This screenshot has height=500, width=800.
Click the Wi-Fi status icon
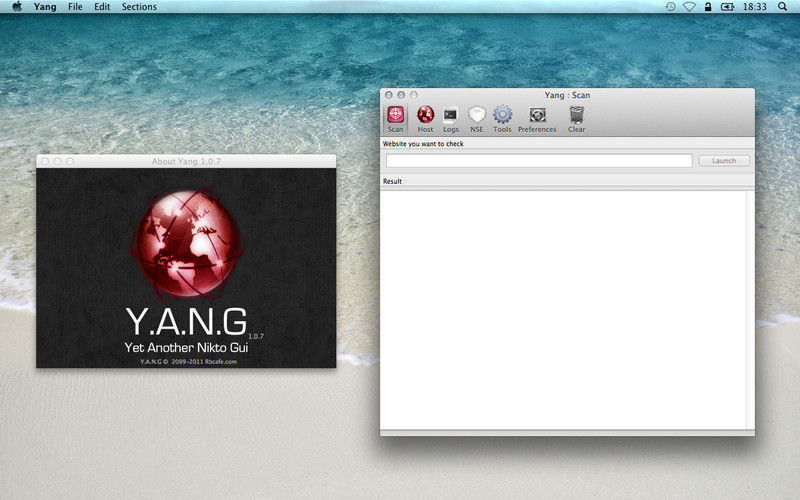click(x=689, y=7)
